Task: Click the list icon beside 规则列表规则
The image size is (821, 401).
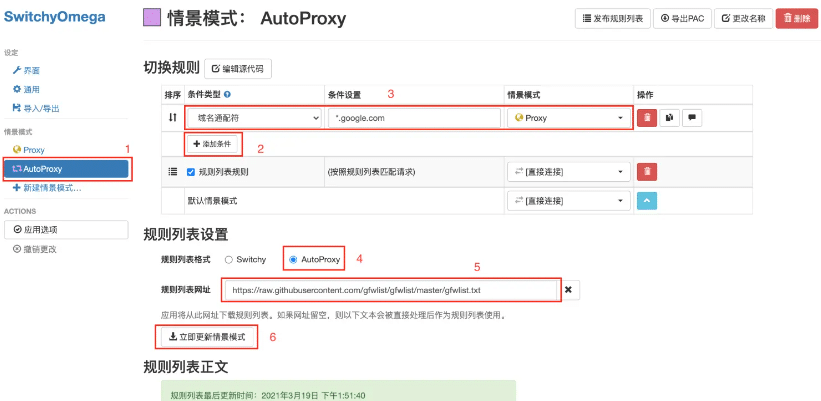Action: click(172, 171)
